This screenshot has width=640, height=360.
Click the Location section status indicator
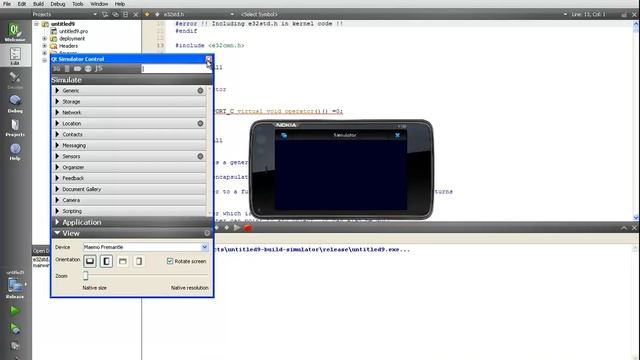tap(200, 123)
